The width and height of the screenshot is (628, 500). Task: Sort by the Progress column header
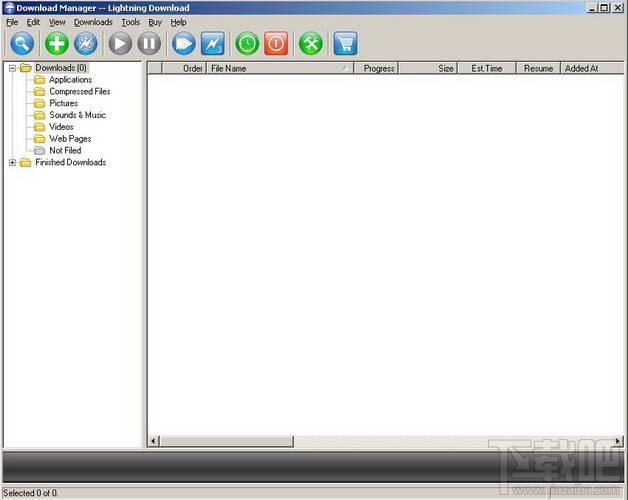coord(376,69)
